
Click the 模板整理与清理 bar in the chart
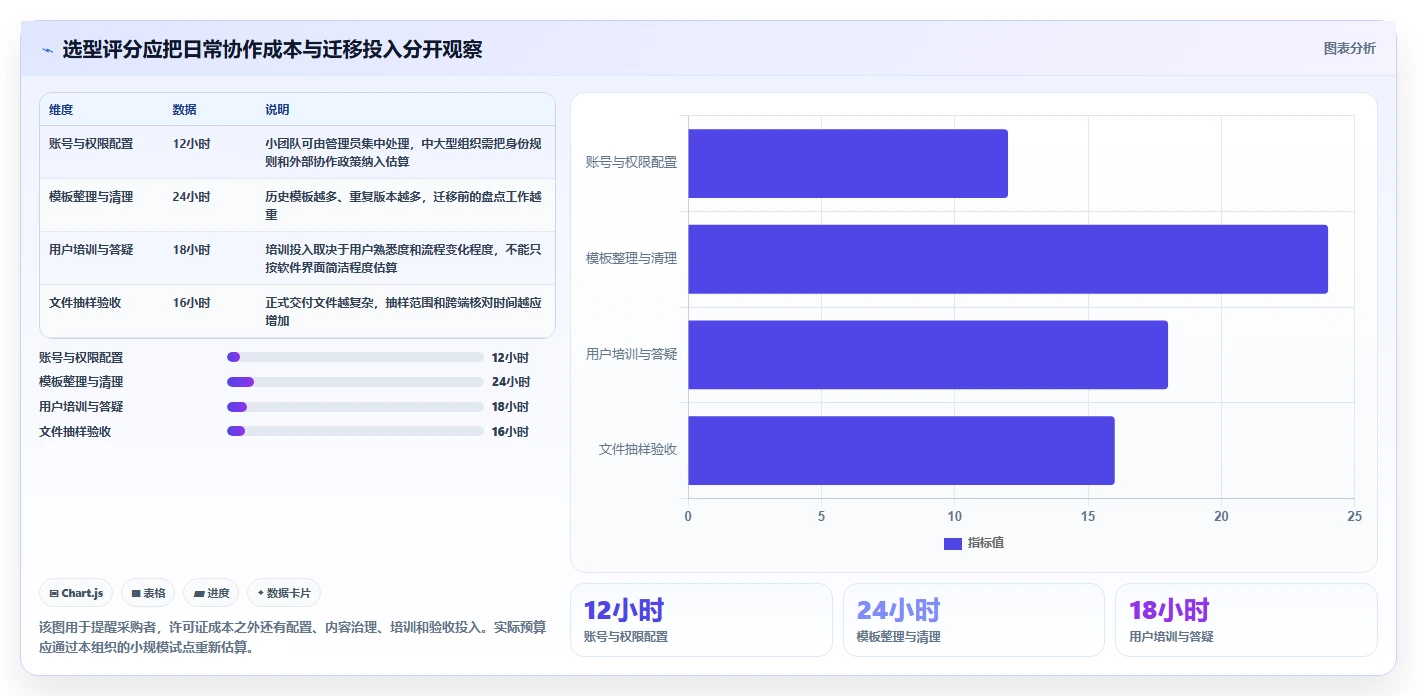[1008, 259]
